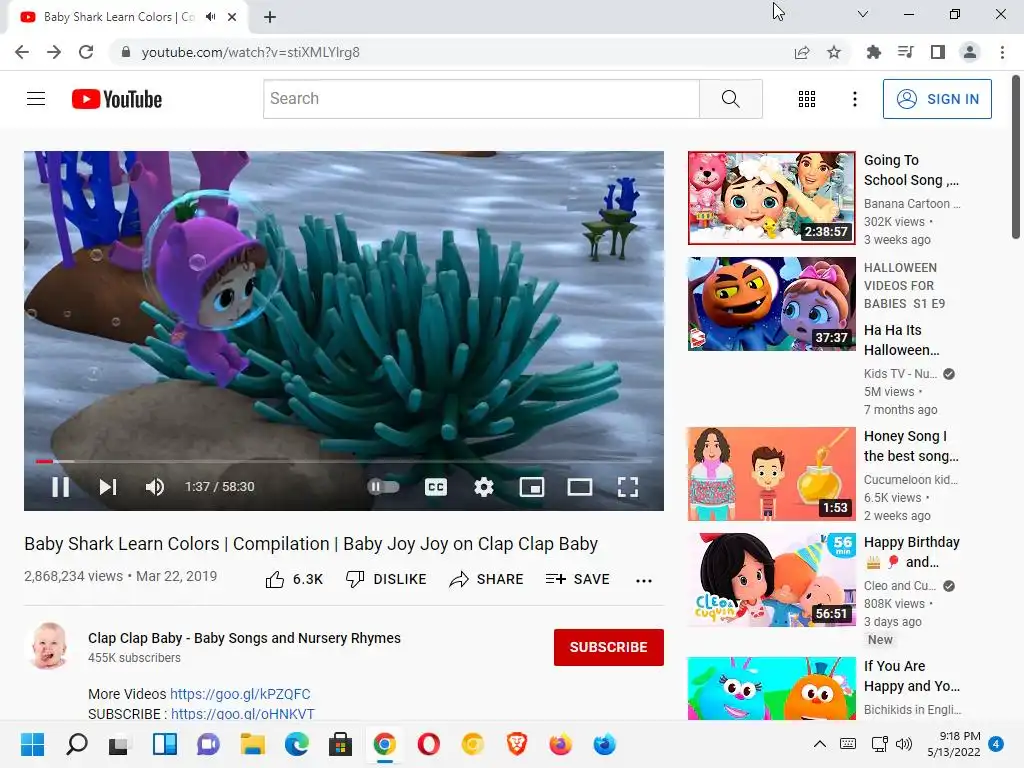Viewport: 1024px width, 768px height.
Task: Open video settings gear
Action: pos(484,487)
